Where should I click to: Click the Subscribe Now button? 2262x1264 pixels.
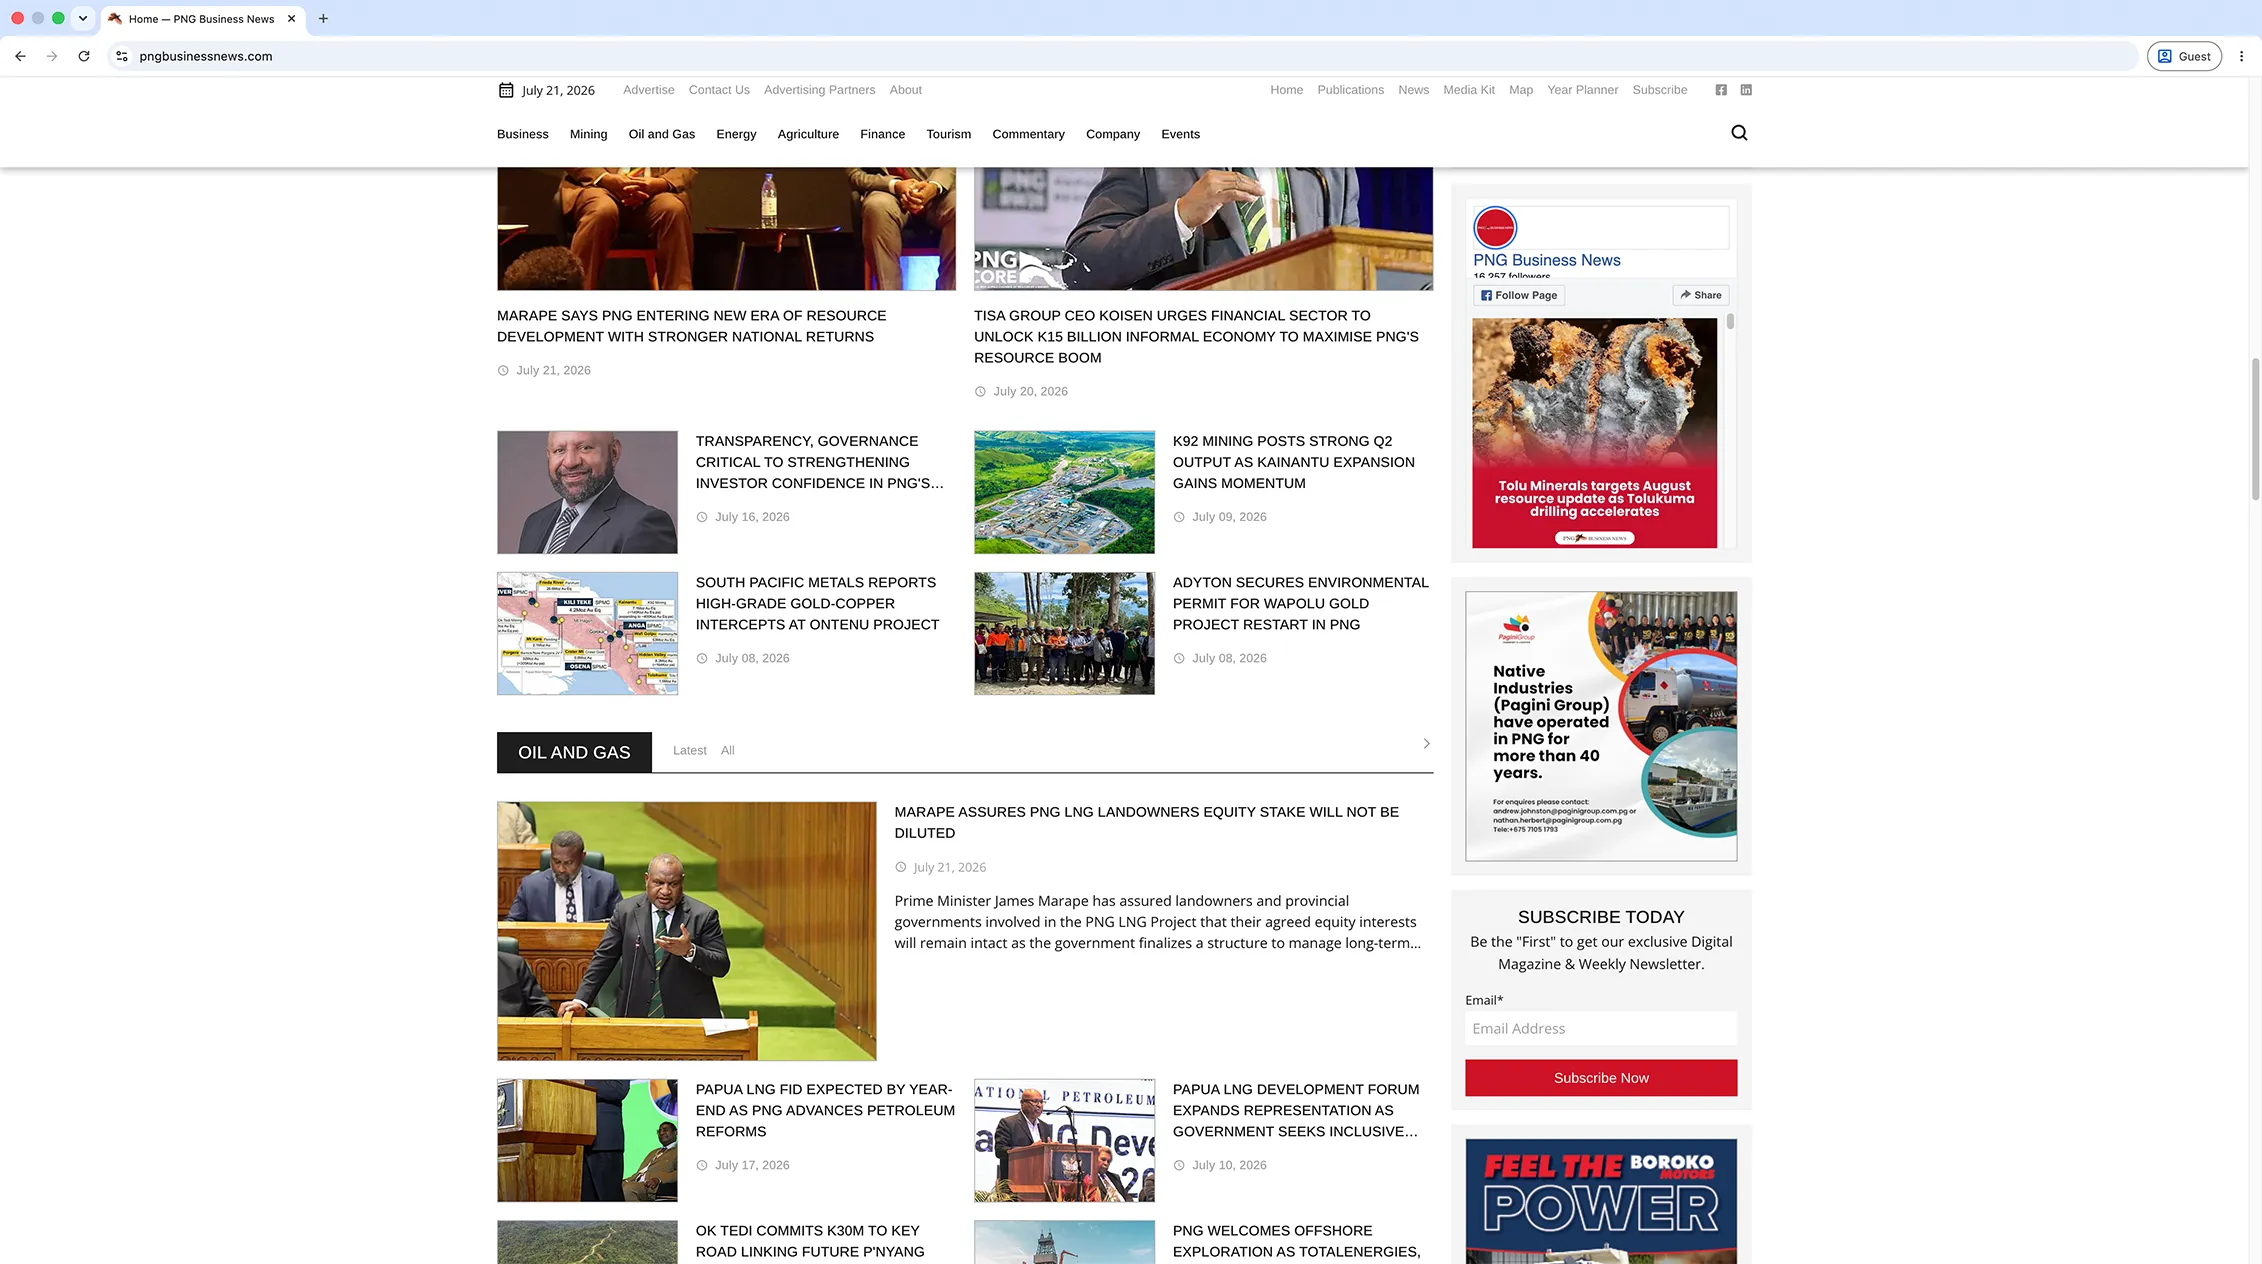click(x=1601, y=1078)
